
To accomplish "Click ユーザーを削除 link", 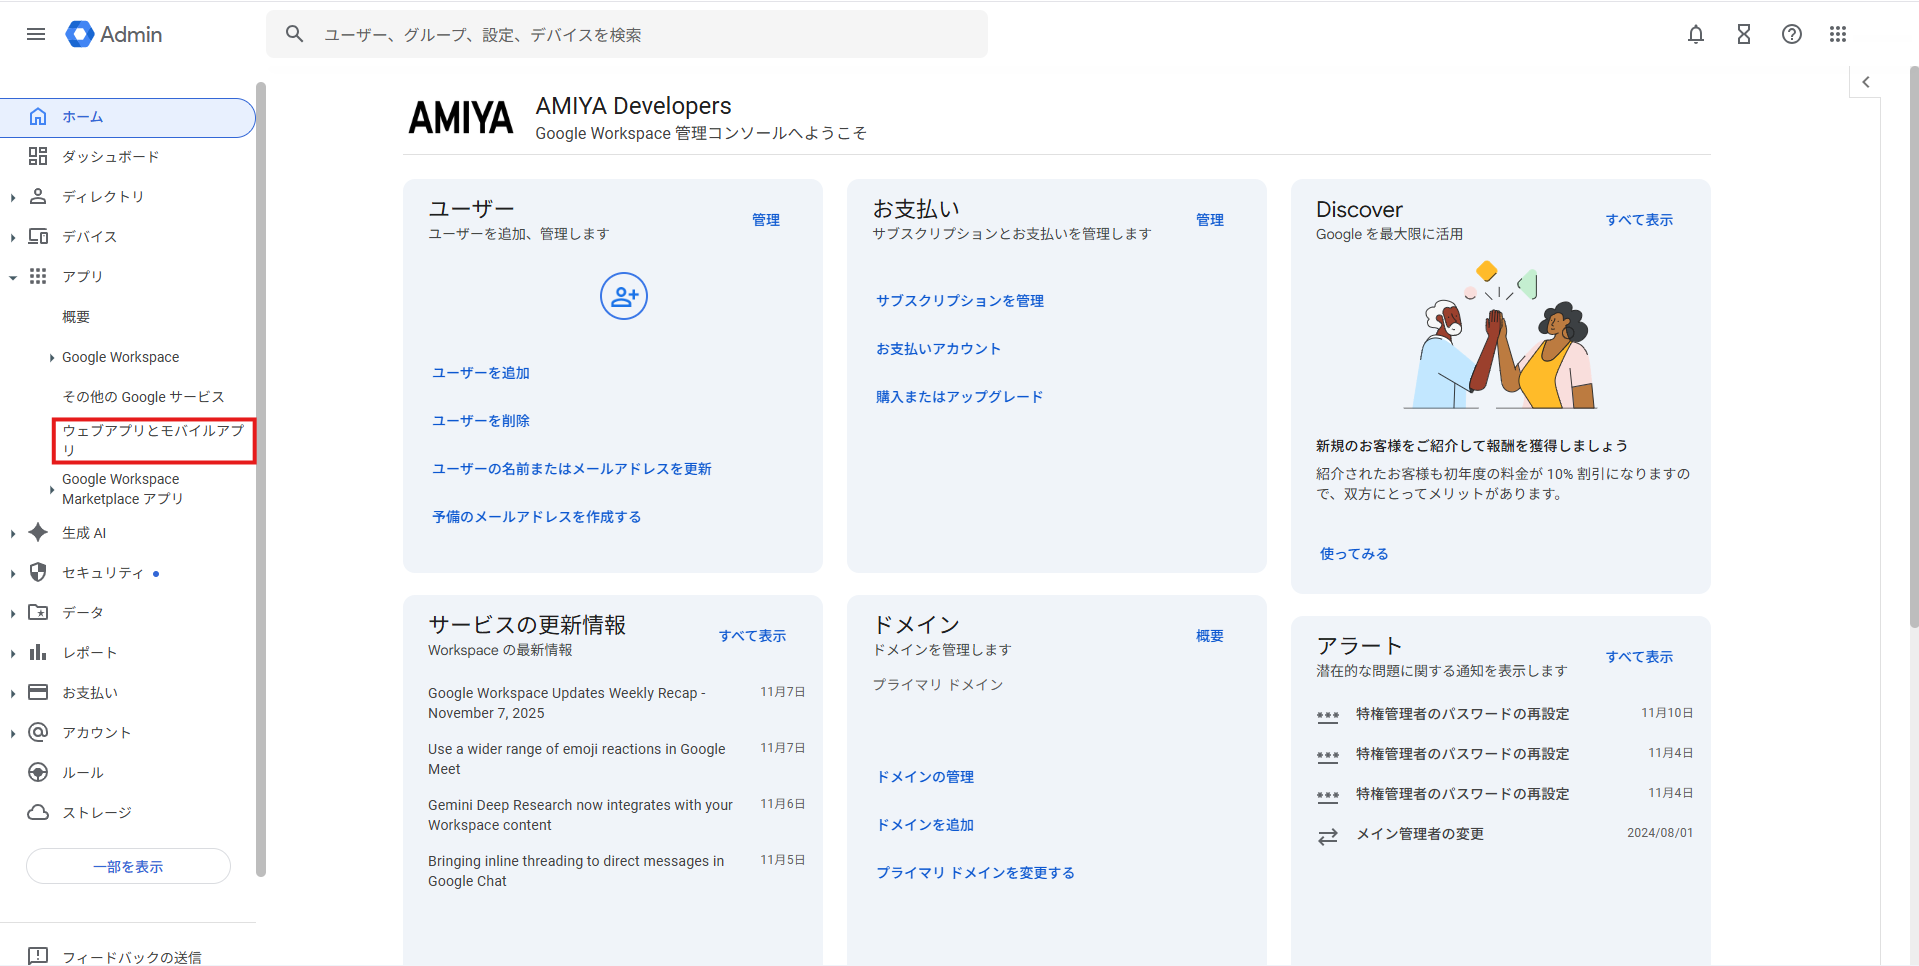I will 481,421.
